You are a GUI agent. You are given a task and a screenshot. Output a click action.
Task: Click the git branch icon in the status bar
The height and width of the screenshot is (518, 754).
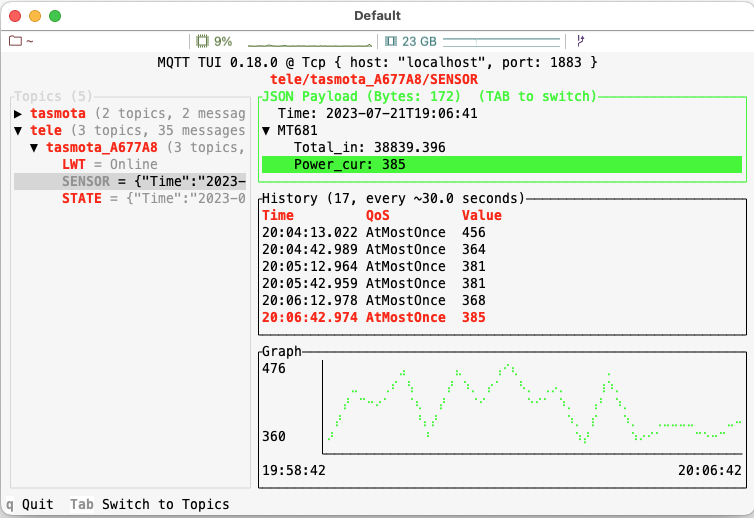tap(580, 41)
